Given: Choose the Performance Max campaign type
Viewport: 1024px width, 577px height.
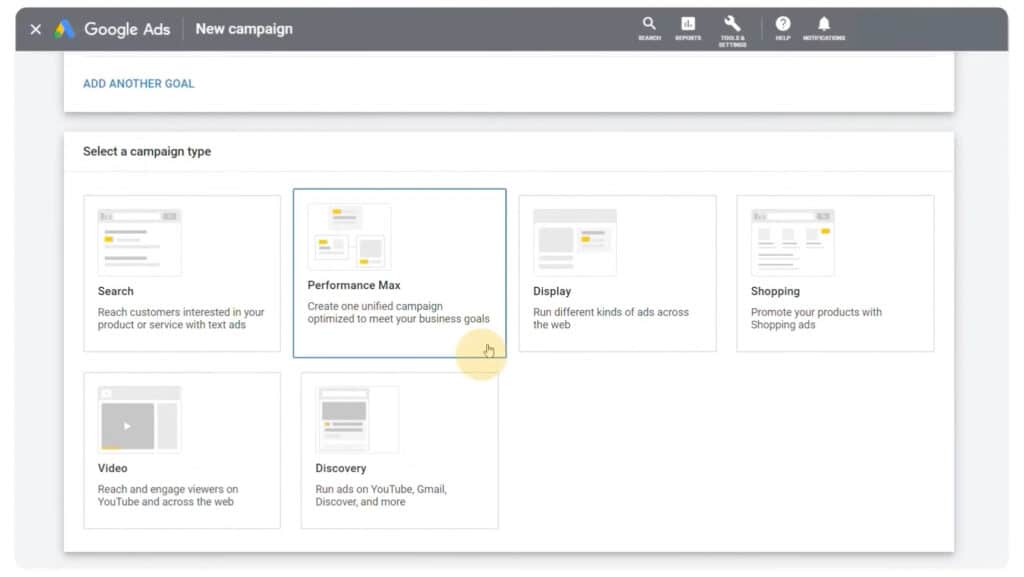Looking at the screenshot, I should 400,273.
